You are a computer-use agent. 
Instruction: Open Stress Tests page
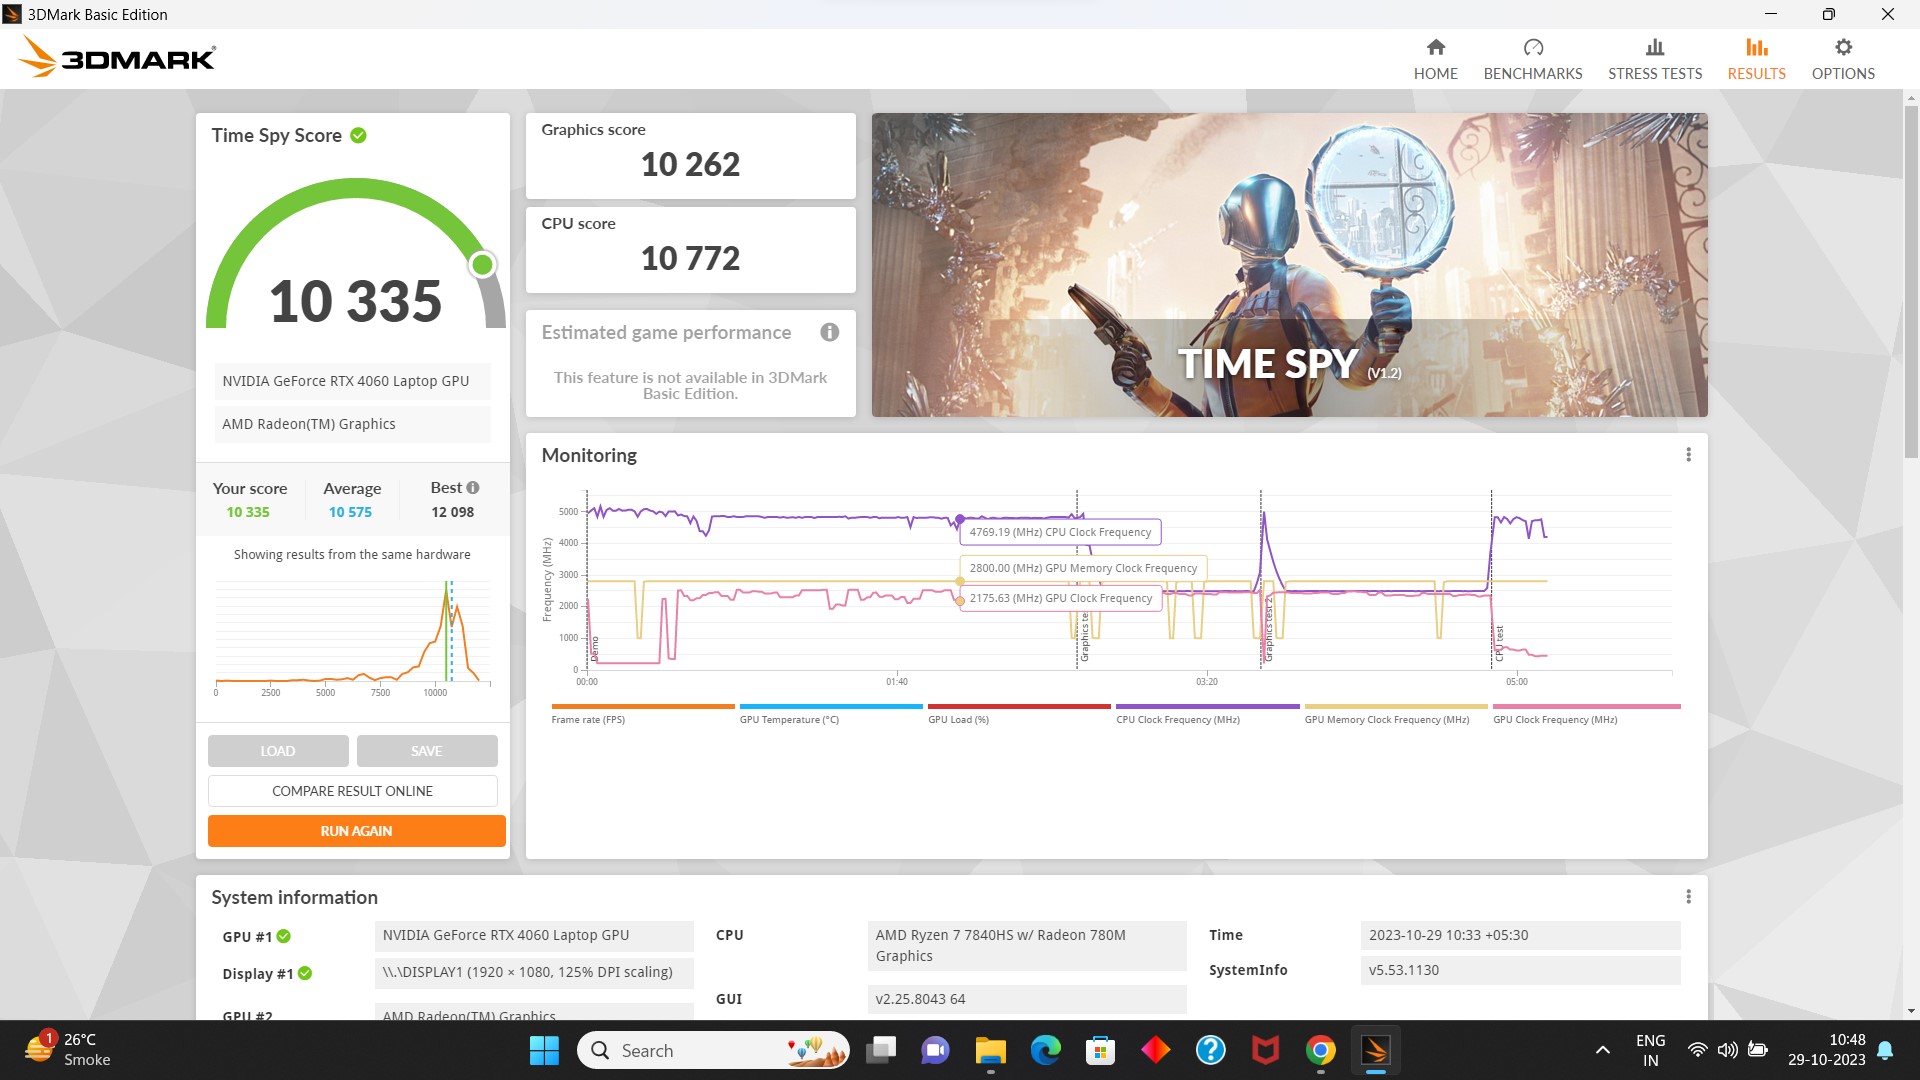pyautogui.click(x=1654, y=60)
